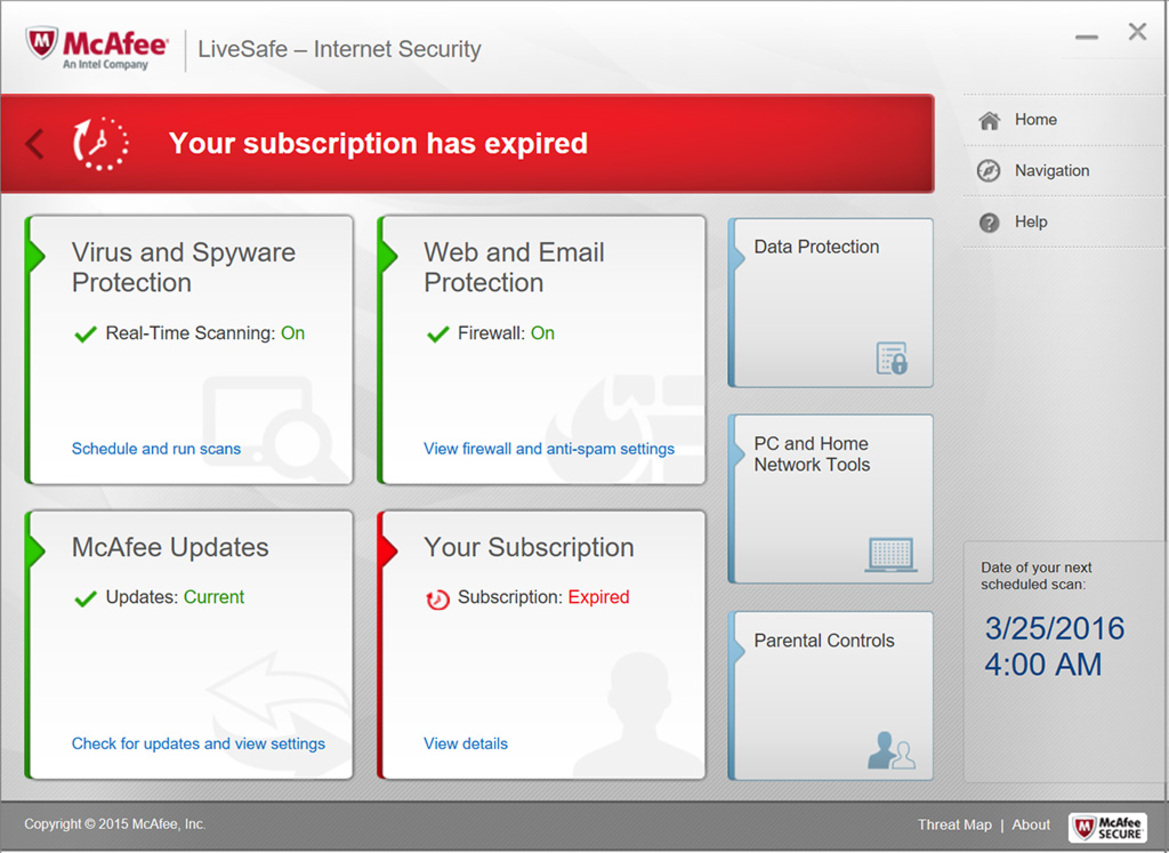
Task: Expand the PC and Home Network Tools panel
Action: (x=831, y=499)
